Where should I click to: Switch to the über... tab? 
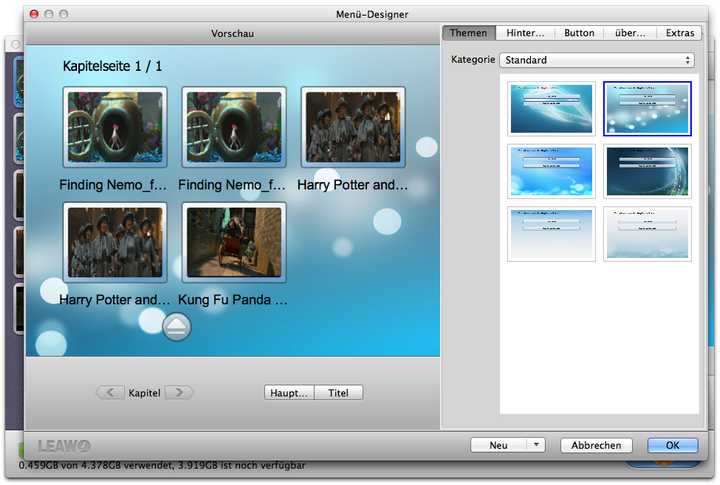pos(630,33)
